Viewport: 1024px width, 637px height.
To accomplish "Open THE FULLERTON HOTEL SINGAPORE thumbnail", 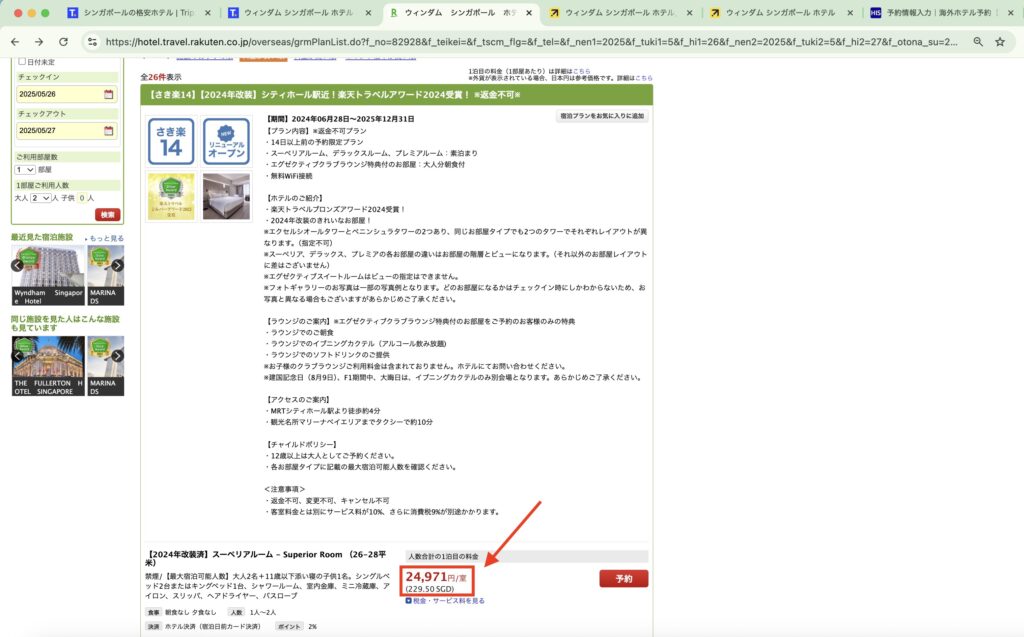I will 48,366.
